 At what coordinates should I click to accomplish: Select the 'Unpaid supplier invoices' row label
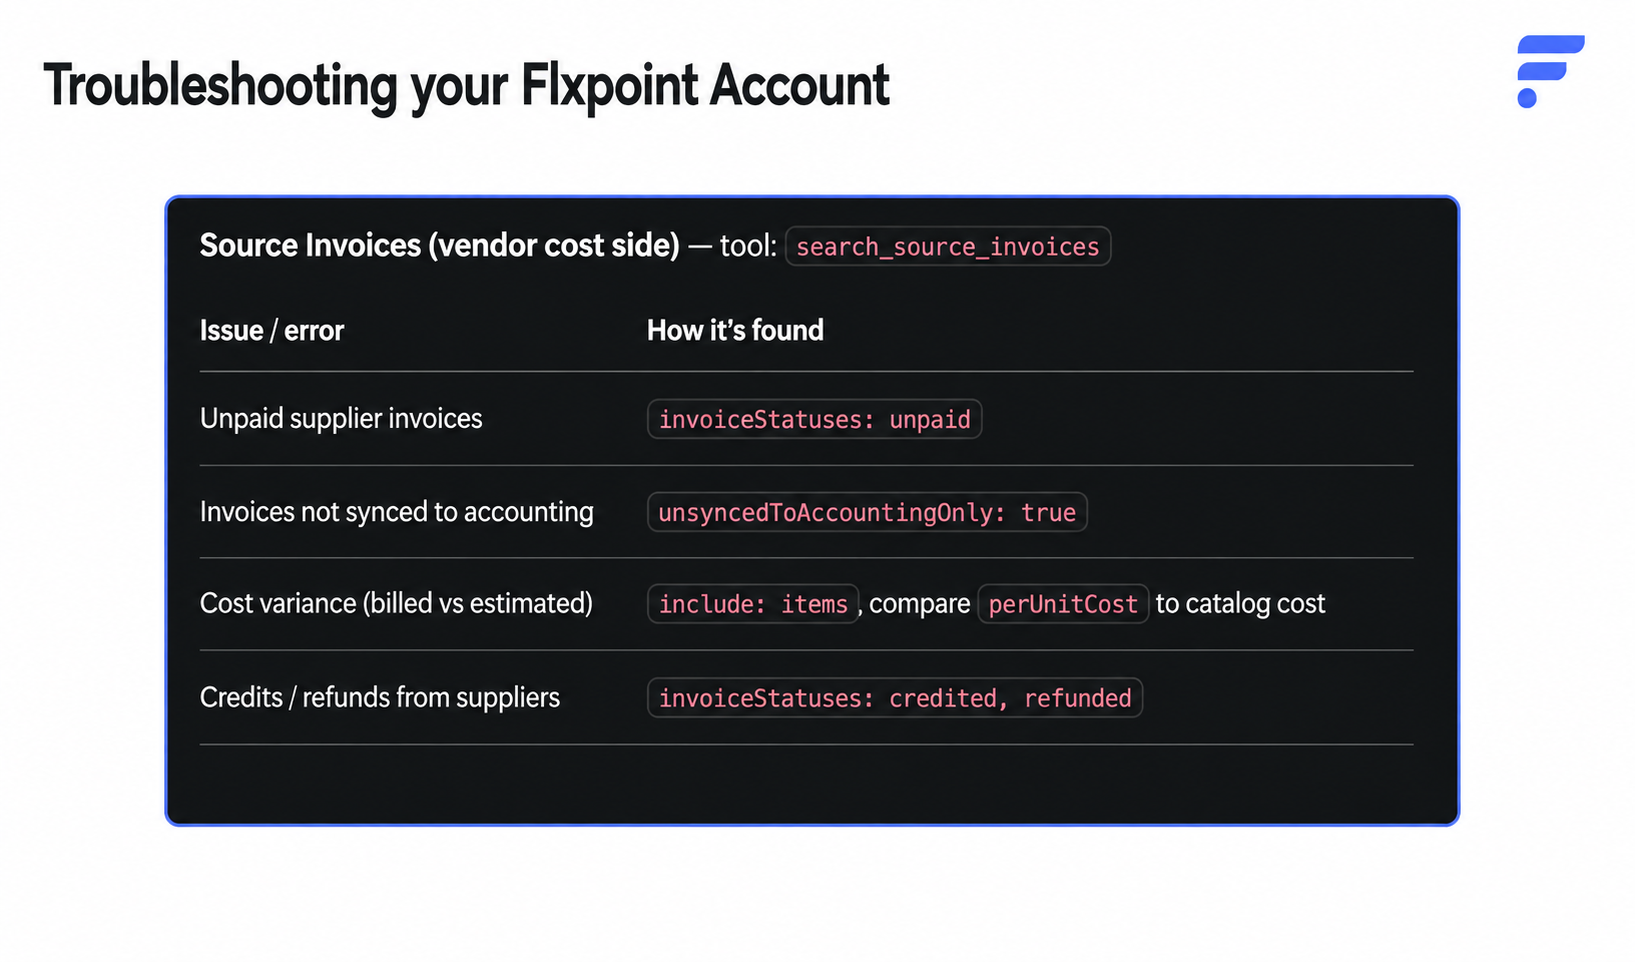(x=341, y=418)
